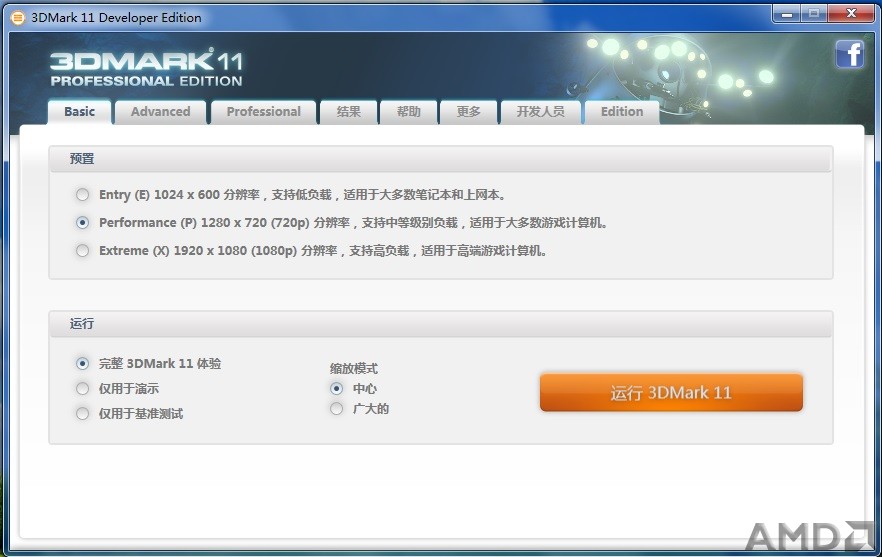
Task: Open the 开发人员 tab
Action: coord(541,112)
